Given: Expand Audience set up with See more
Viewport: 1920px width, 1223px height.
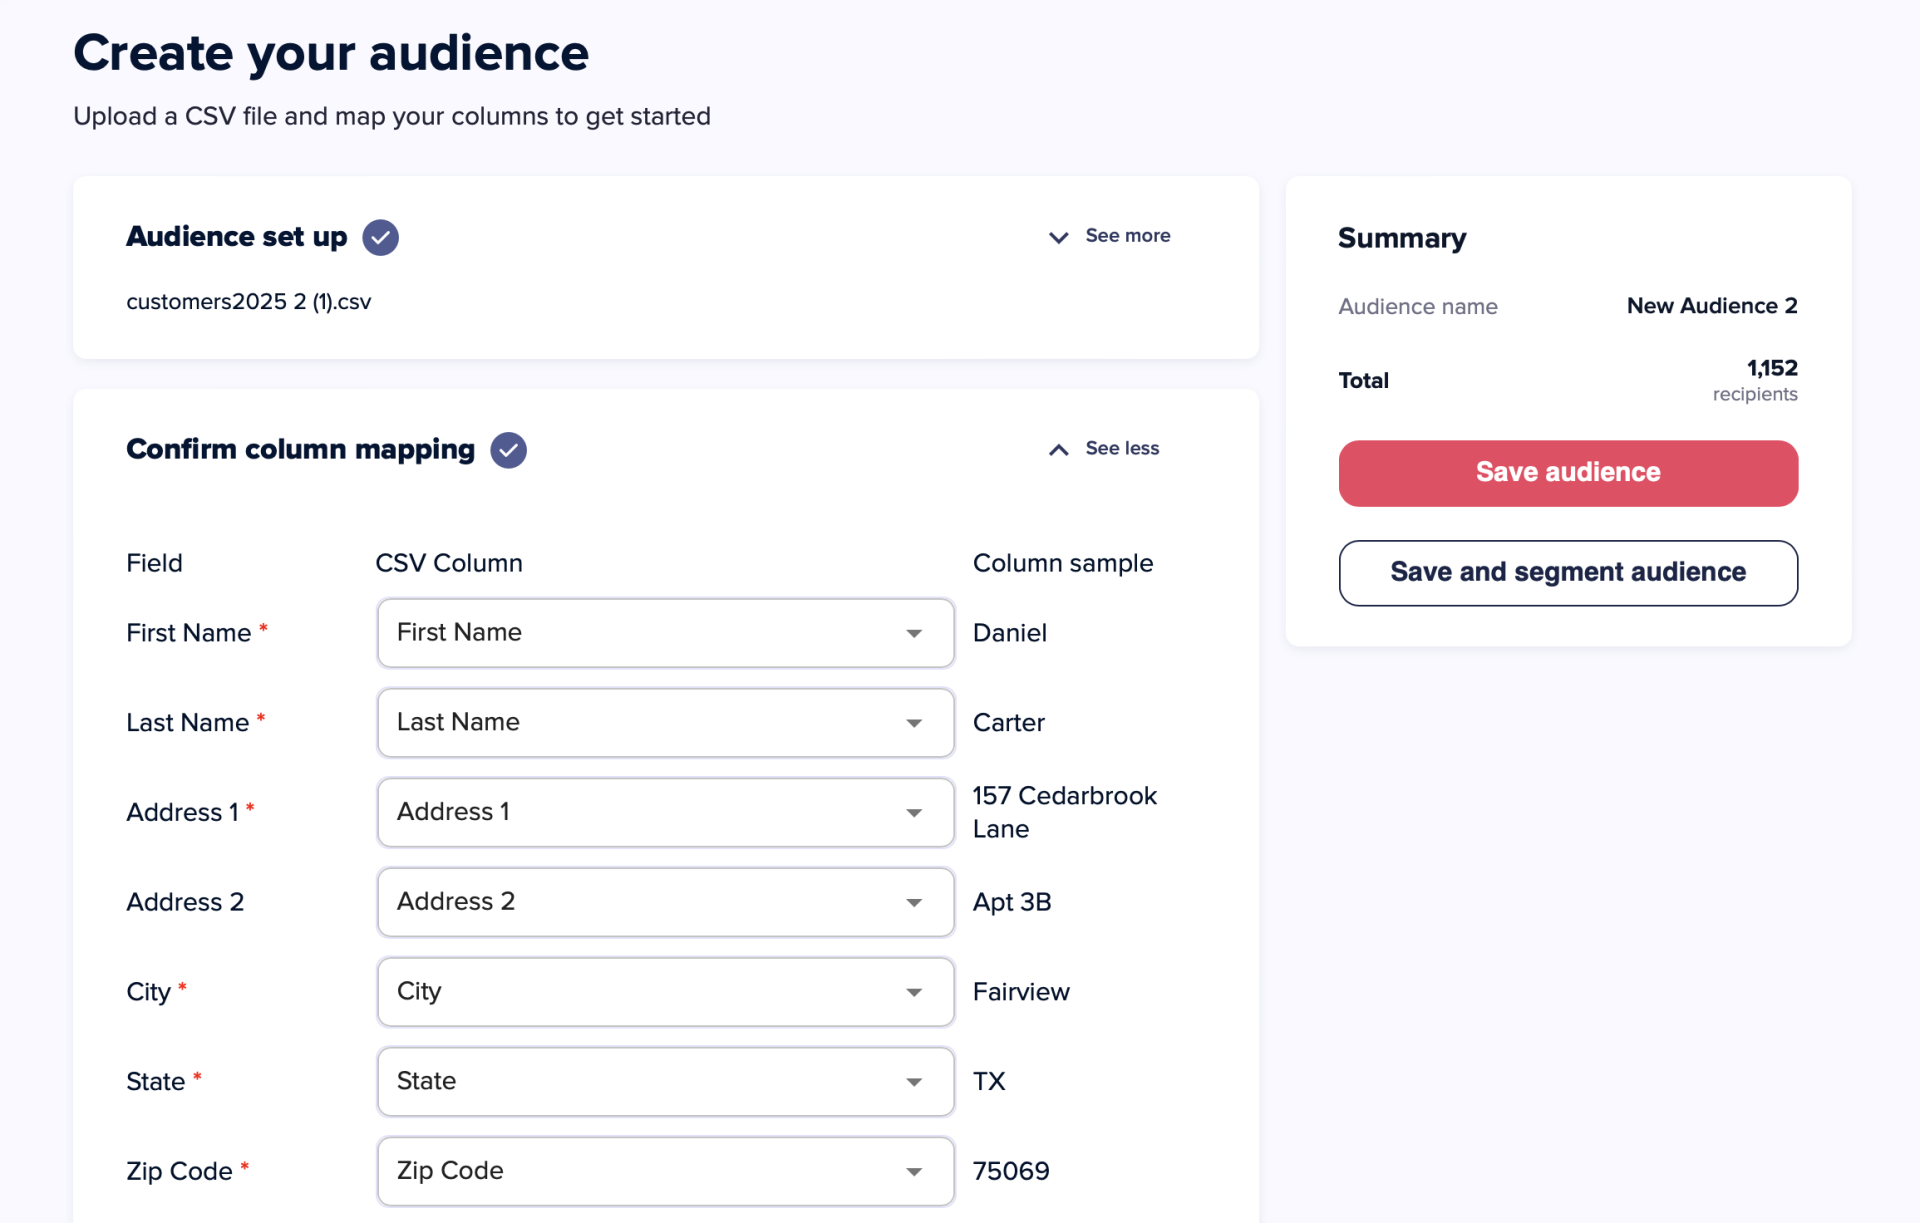Looking at the screenshot, I should 1109,236.
